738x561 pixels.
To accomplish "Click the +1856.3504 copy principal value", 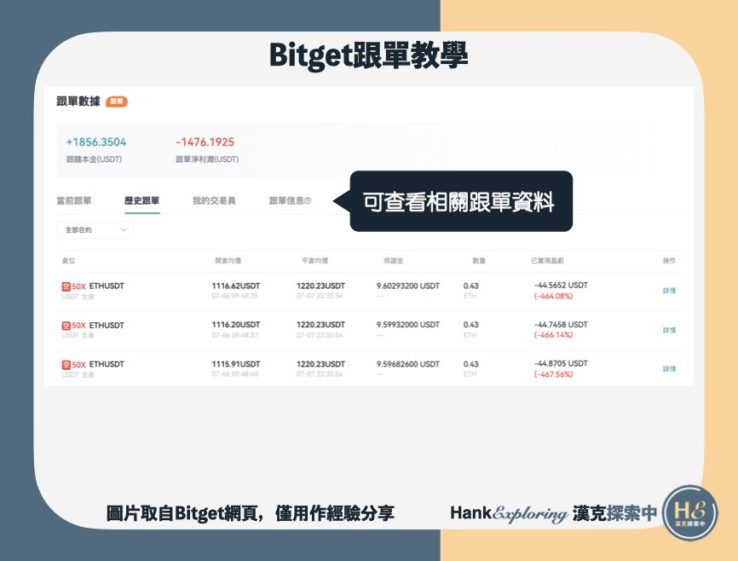I will coord(96,142).
